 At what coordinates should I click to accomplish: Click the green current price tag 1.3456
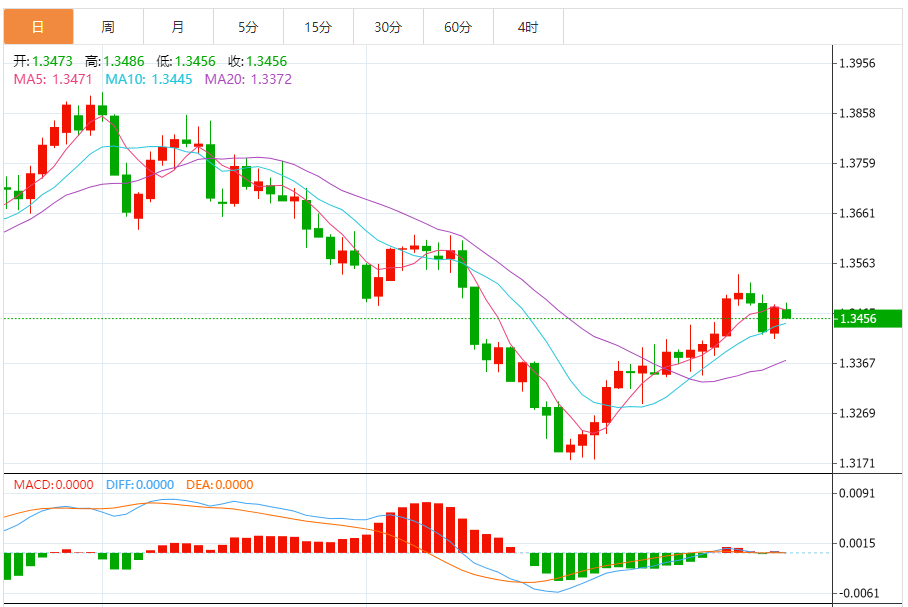867,319
